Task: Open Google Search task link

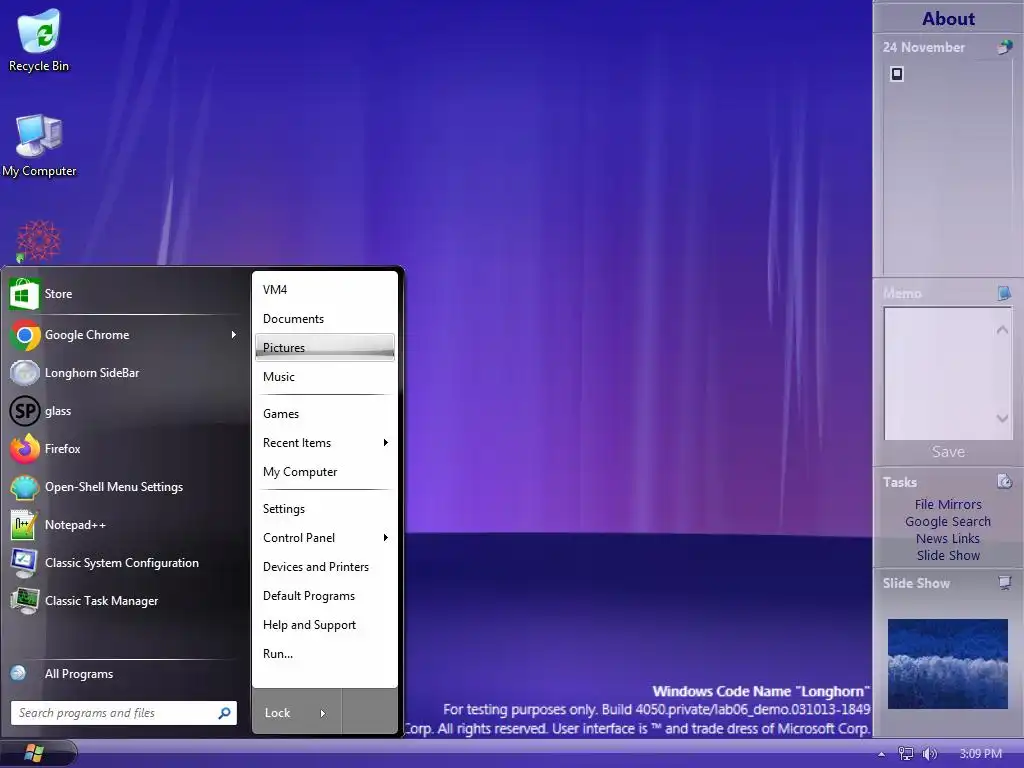Action: (948, 521)
